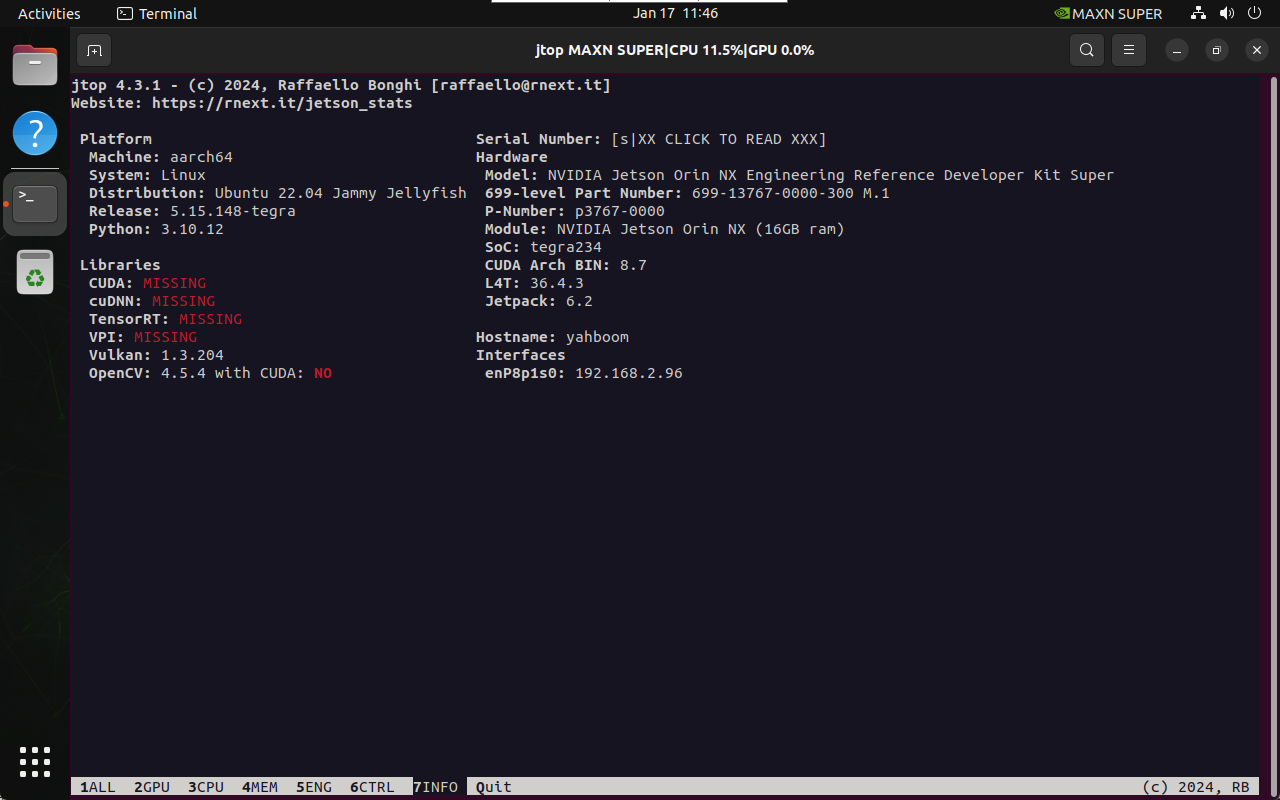
Task: Click Module NVIDIA Jetson Orin NX (16GB ram)
Action: (665, 229)
